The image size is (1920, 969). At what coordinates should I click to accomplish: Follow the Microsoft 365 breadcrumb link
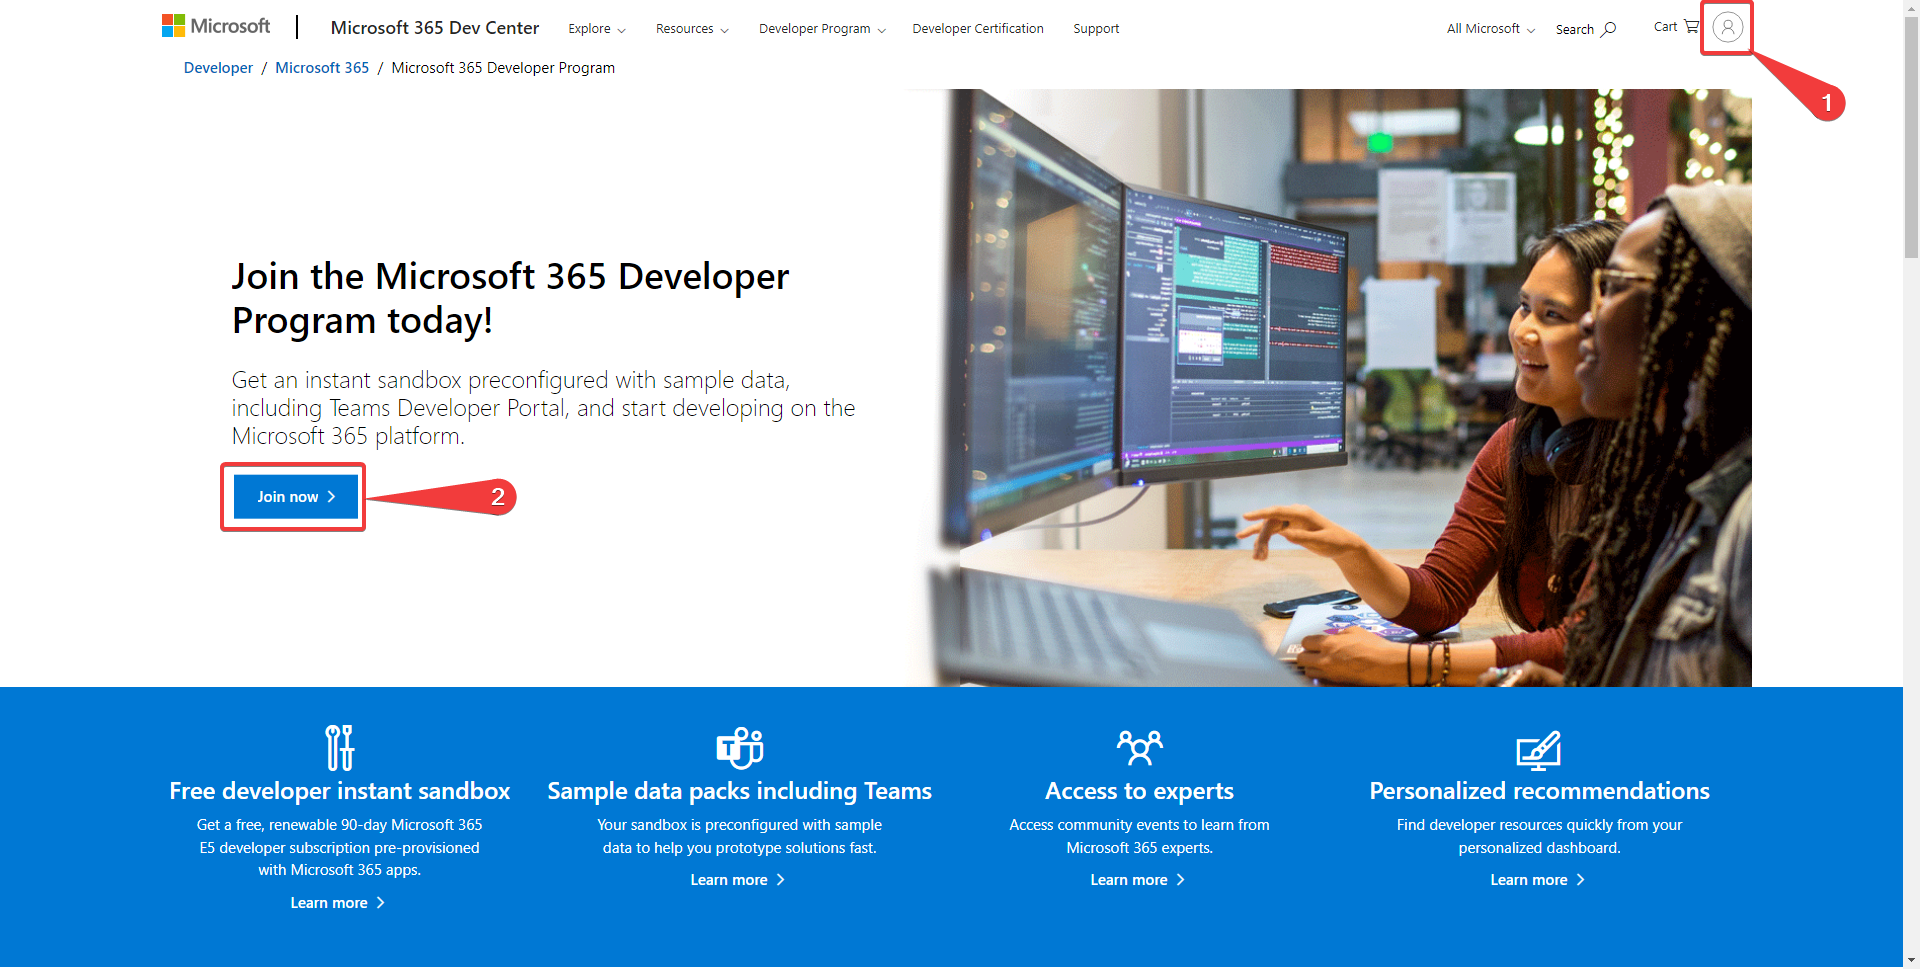[322, 68]
